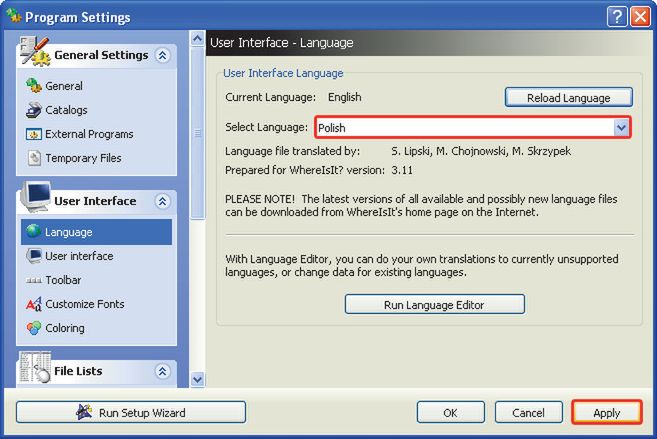Confirm settings with OK button

(x=450, y=413)
